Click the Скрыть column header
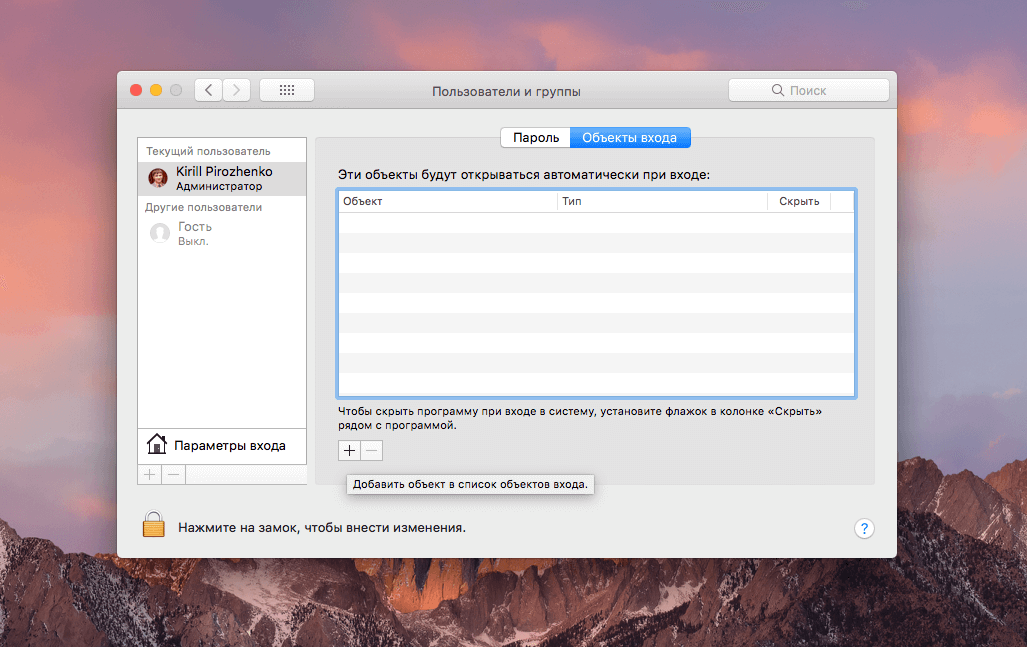This screenshot has width=1027, height=647. 798,201
